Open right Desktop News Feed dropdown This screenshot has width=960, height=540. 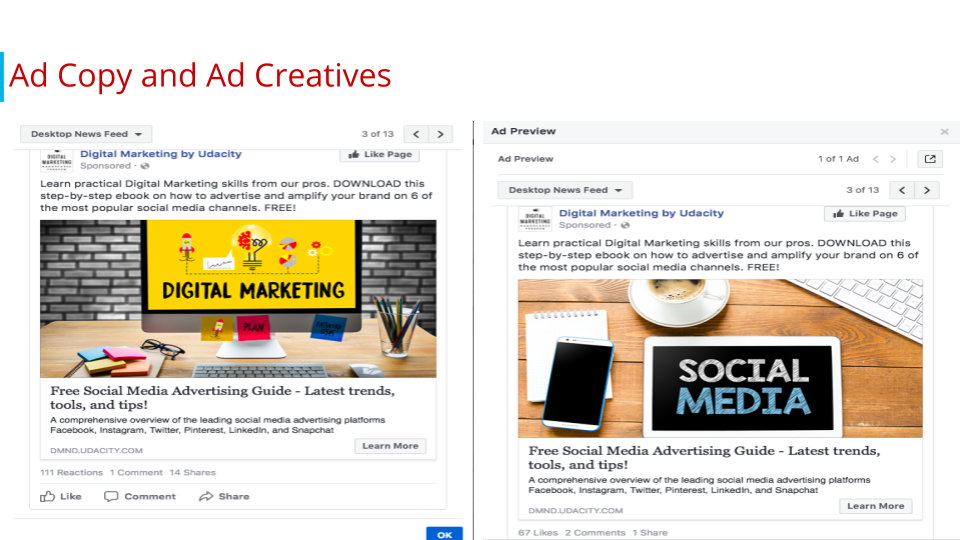[564, 190]
